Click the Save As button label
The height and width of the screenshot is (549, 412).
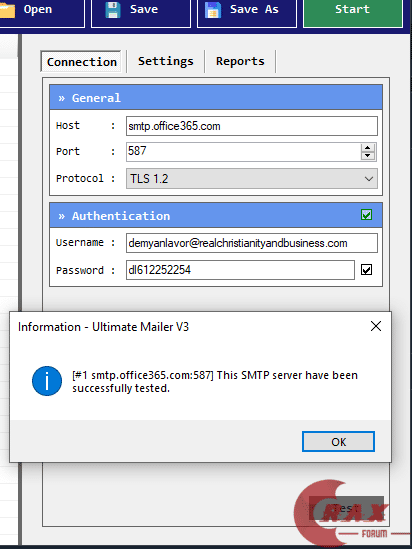(x=254, y=9)
